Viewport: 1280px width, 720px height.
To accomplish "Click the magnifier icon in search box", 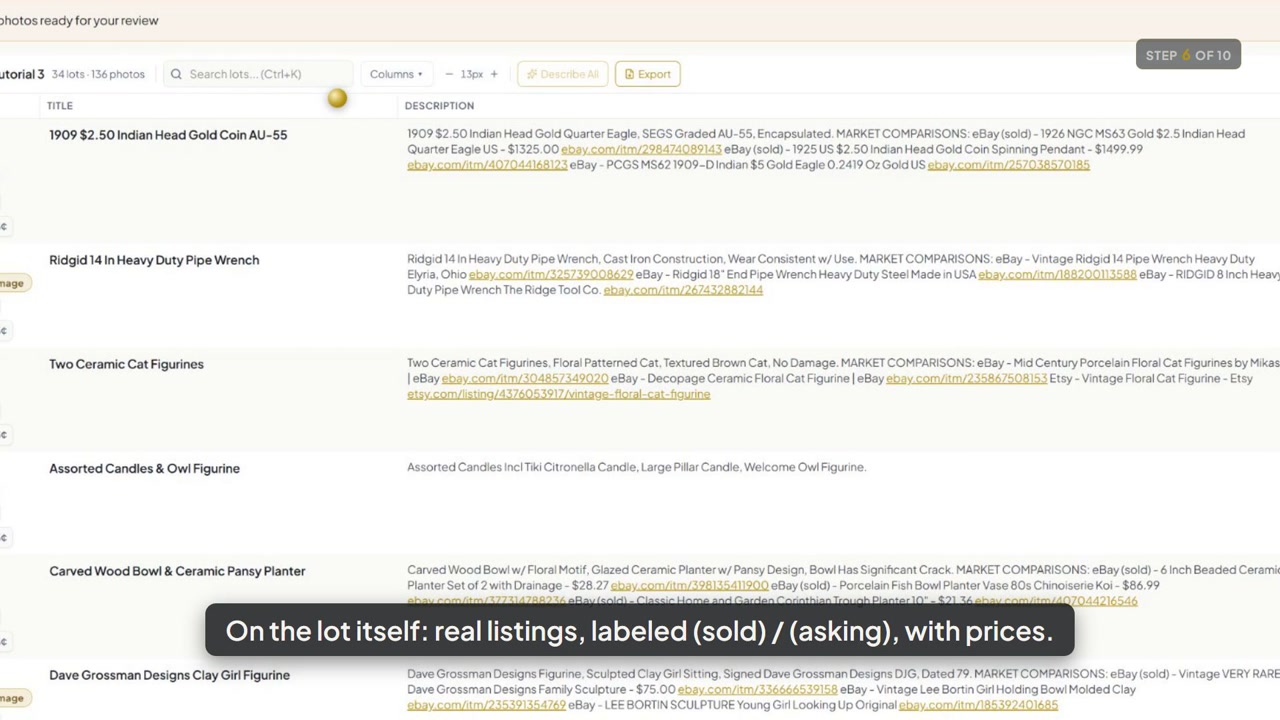I will pos(176,74).
